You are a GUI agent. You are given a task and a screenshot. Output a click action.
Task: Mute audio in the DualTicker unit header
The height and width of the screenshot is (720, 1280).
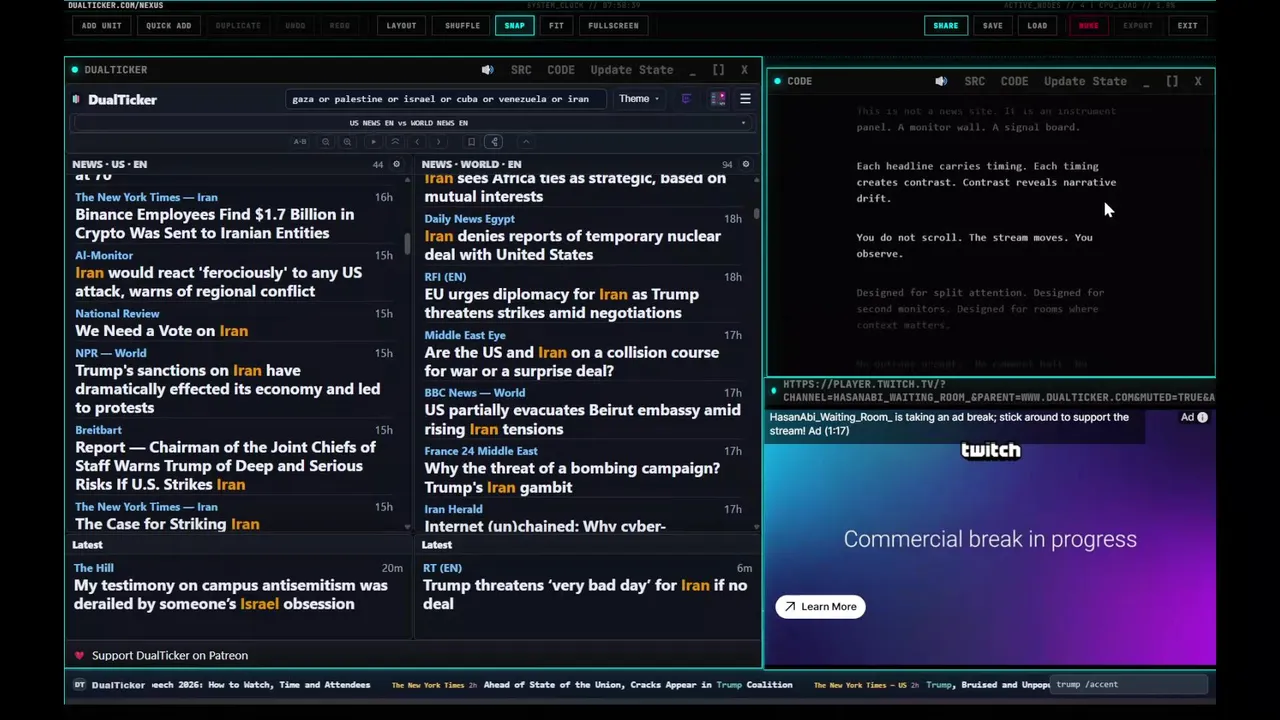click(x=487, y=70)
